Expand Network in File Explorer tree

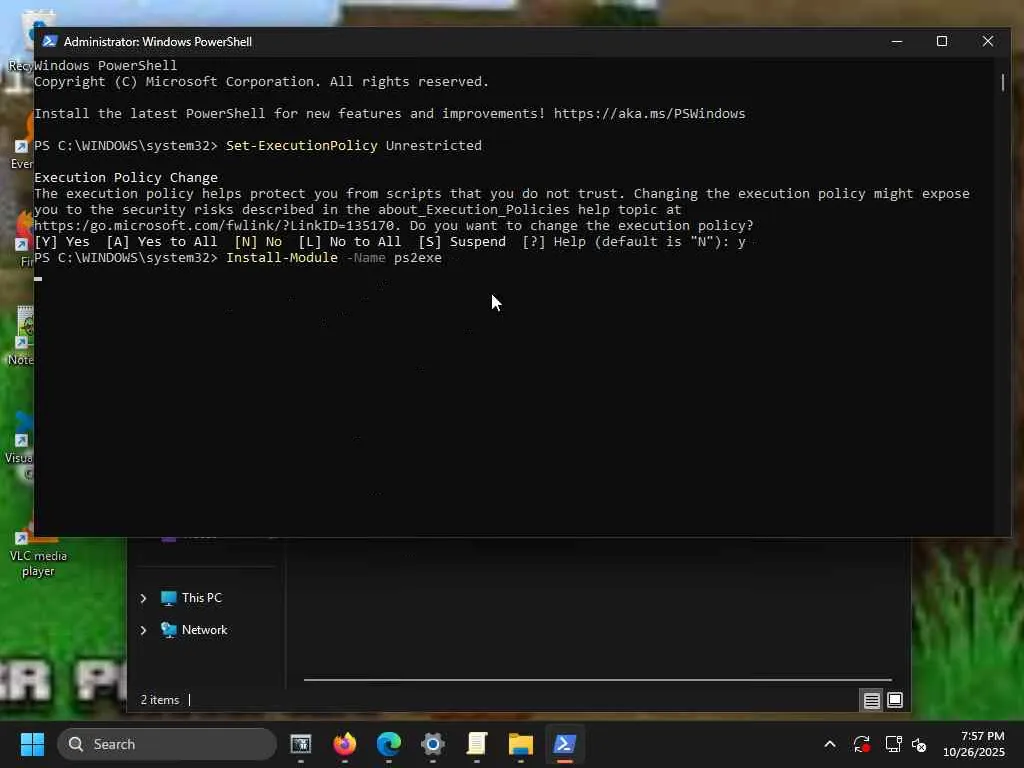[143, 630]
